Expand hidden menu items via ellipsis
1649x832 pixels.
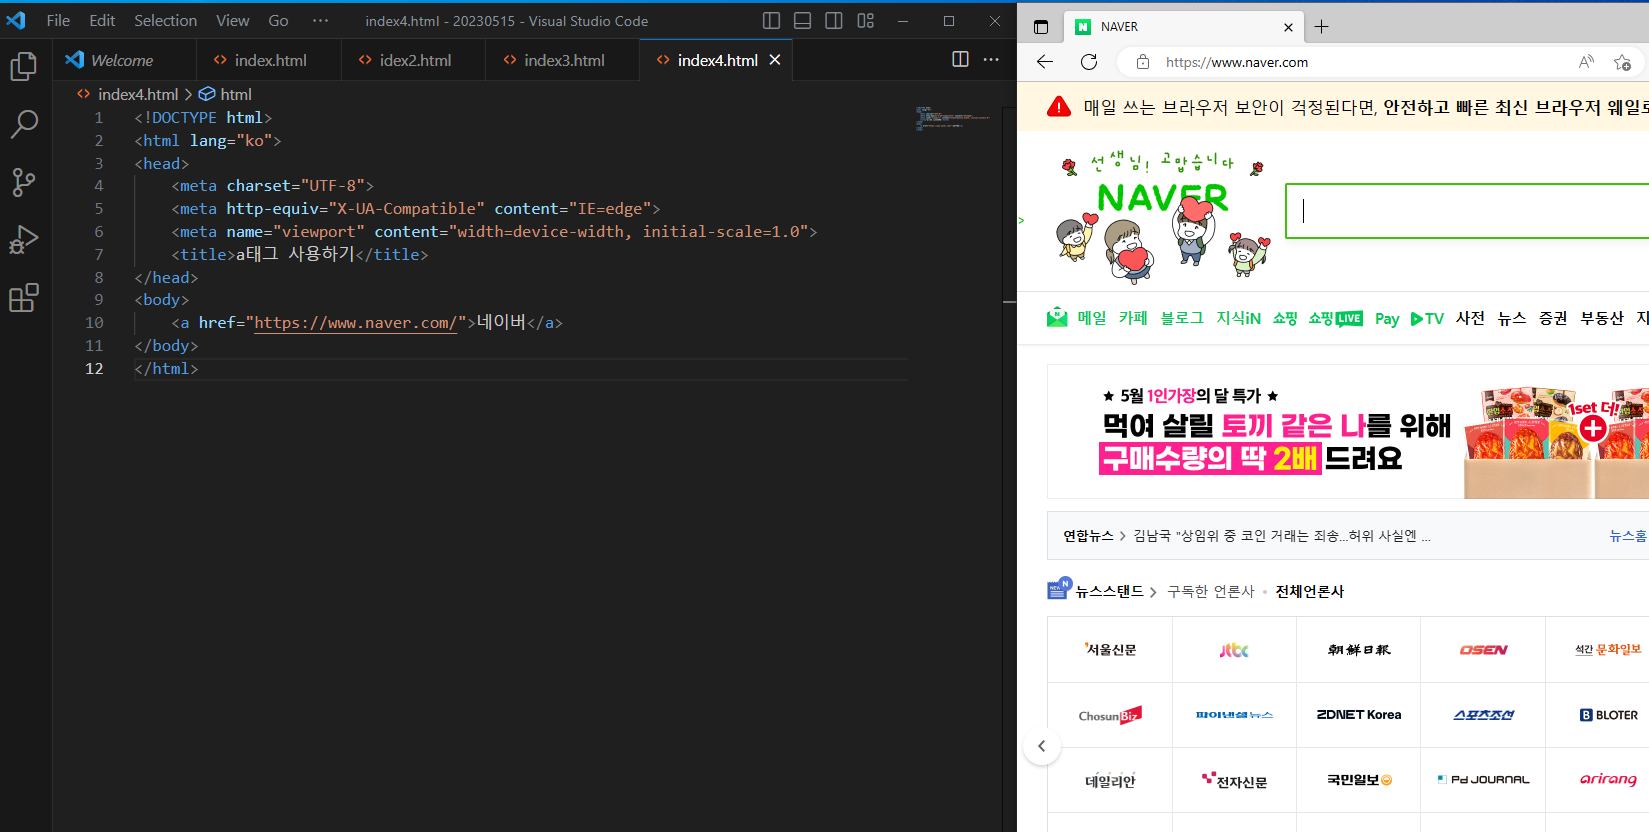point(320,21)
